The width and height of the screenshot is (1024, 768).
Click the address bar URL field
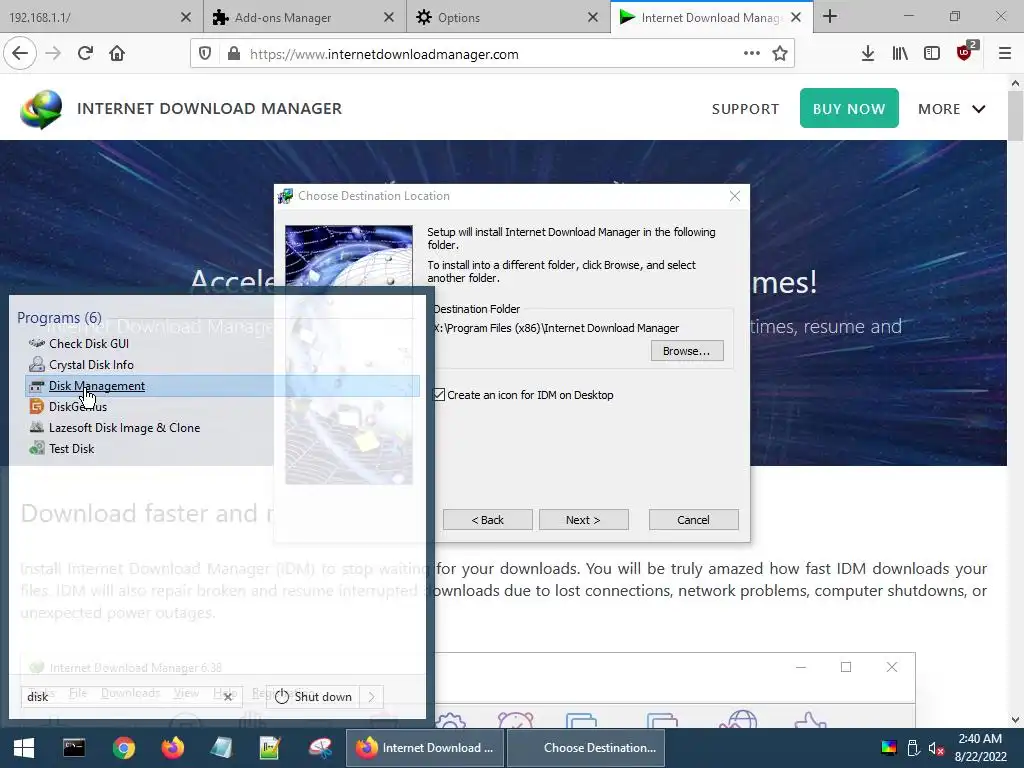coord(493,54)
